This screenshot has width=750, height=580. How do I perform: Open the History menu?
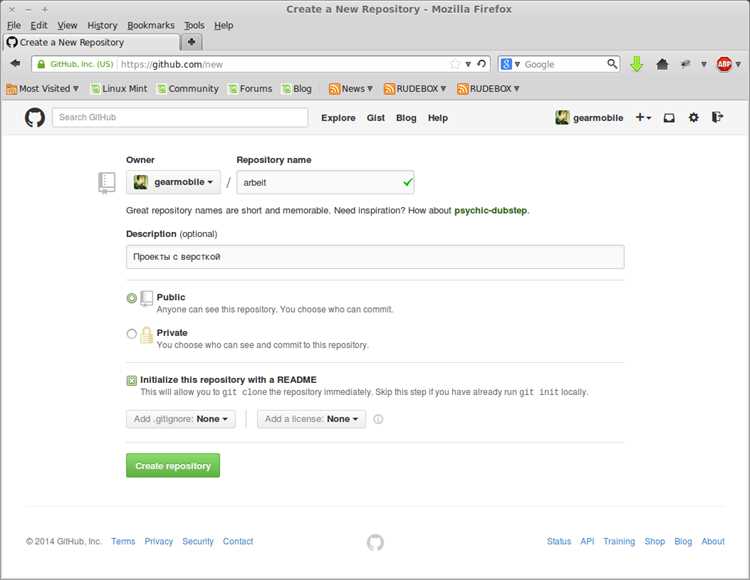click(x=102, y=25)
